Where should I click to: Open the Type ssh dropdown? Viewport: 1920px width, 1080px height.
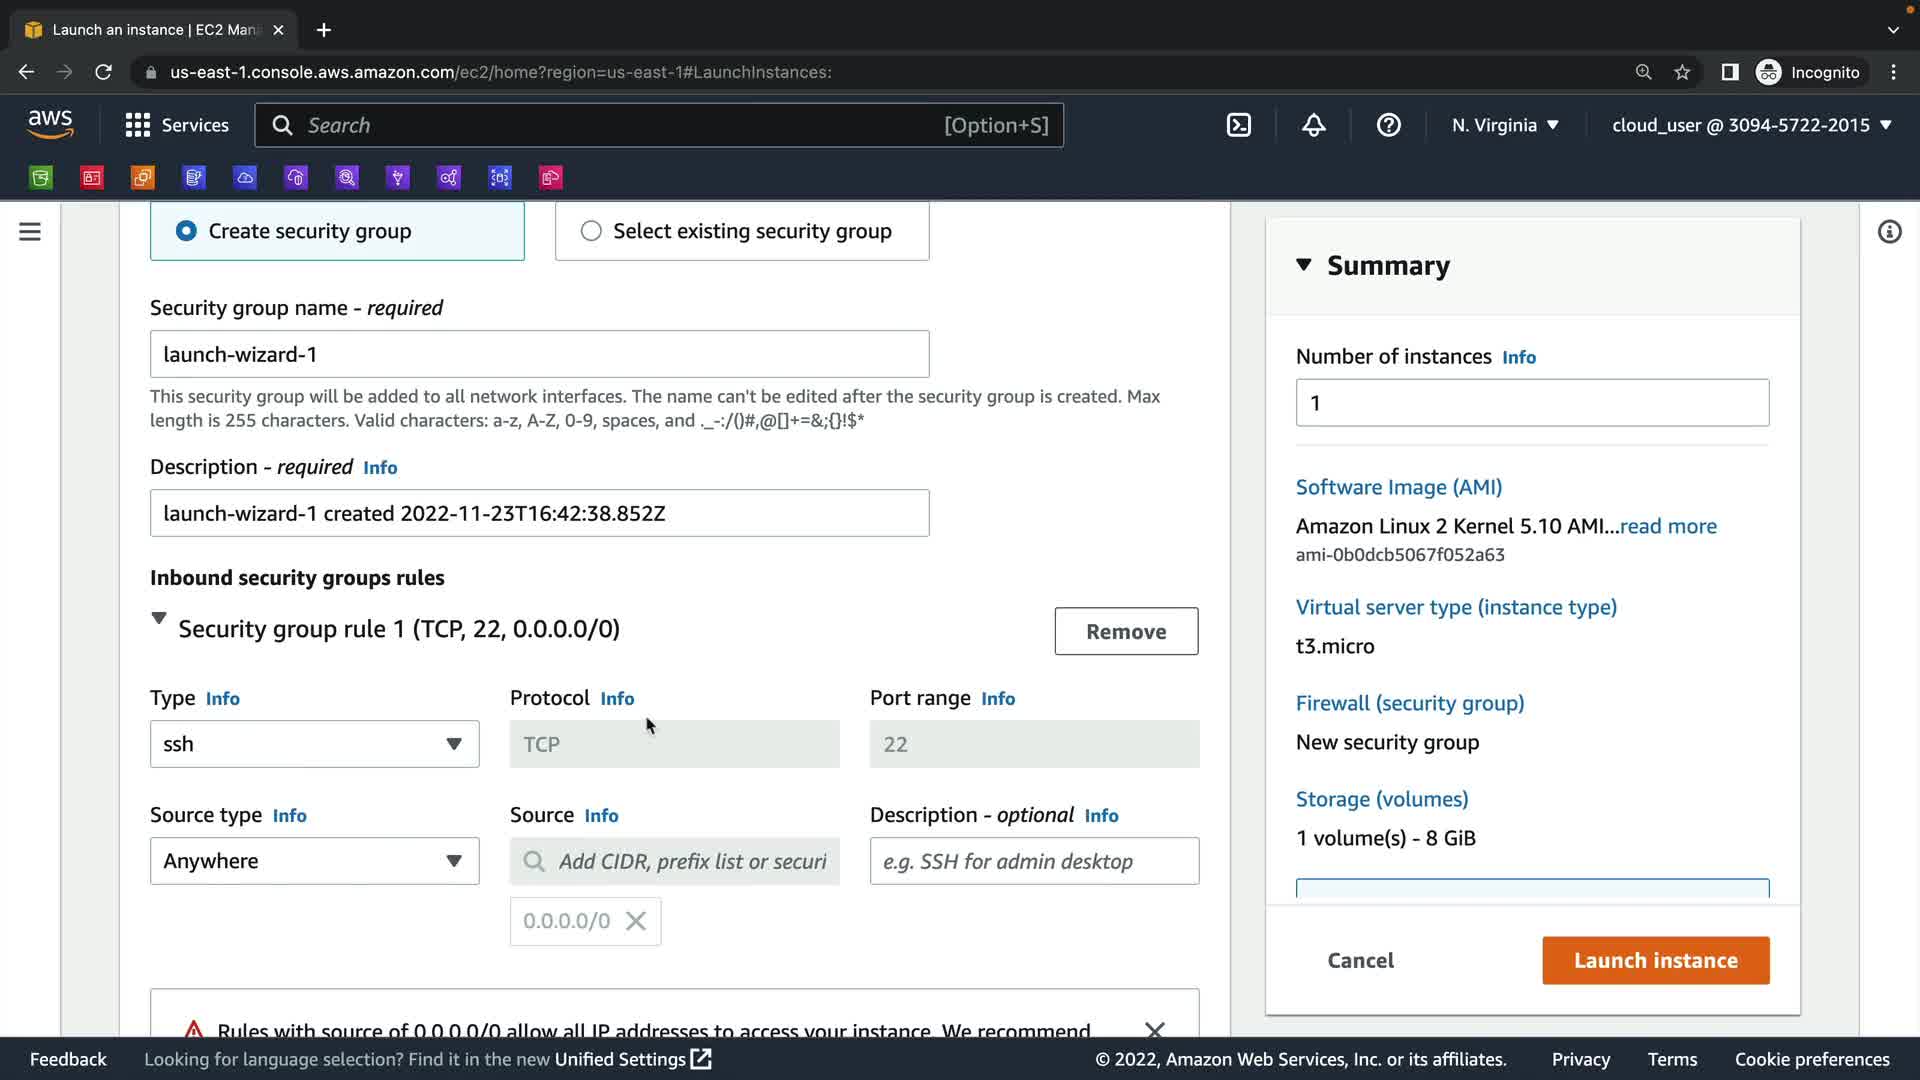(x=314, y=744)
